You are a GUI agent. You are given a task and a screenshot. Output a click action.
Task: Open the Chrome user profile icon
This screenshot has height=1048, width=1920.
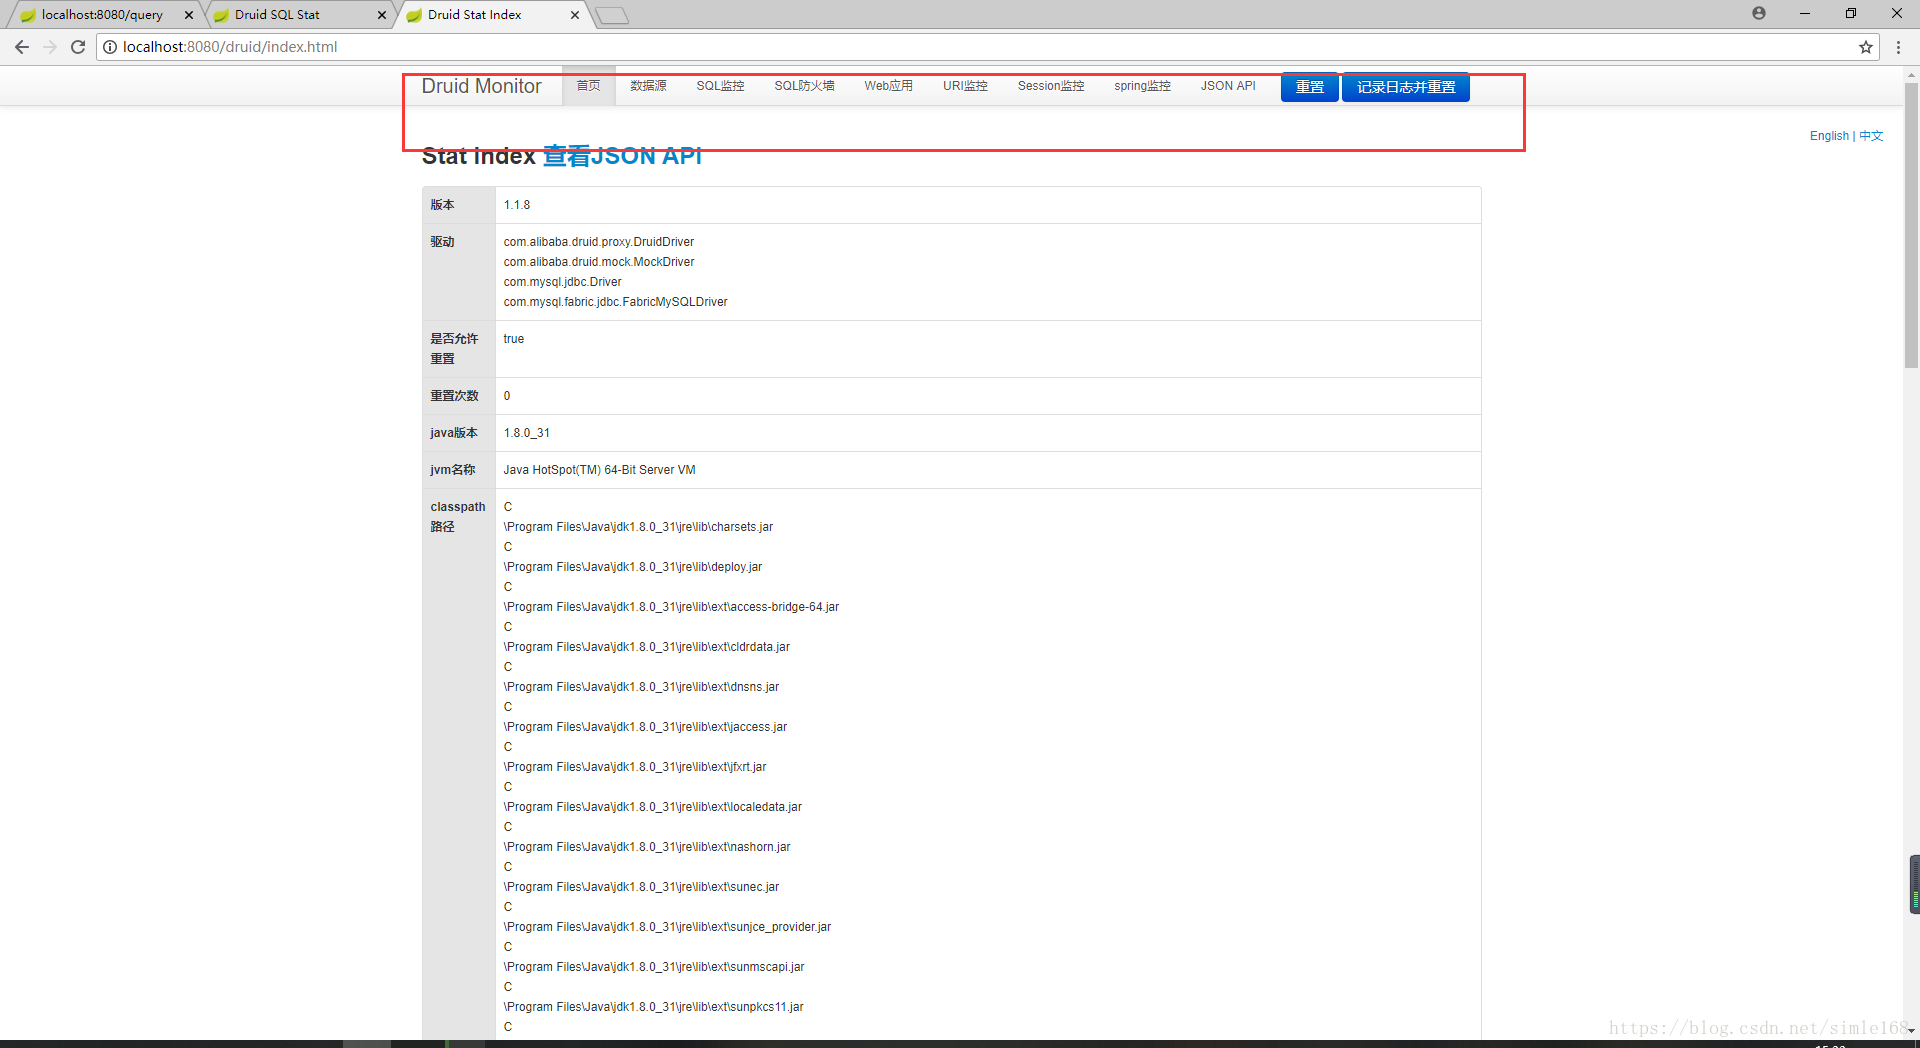[1759, 13]
